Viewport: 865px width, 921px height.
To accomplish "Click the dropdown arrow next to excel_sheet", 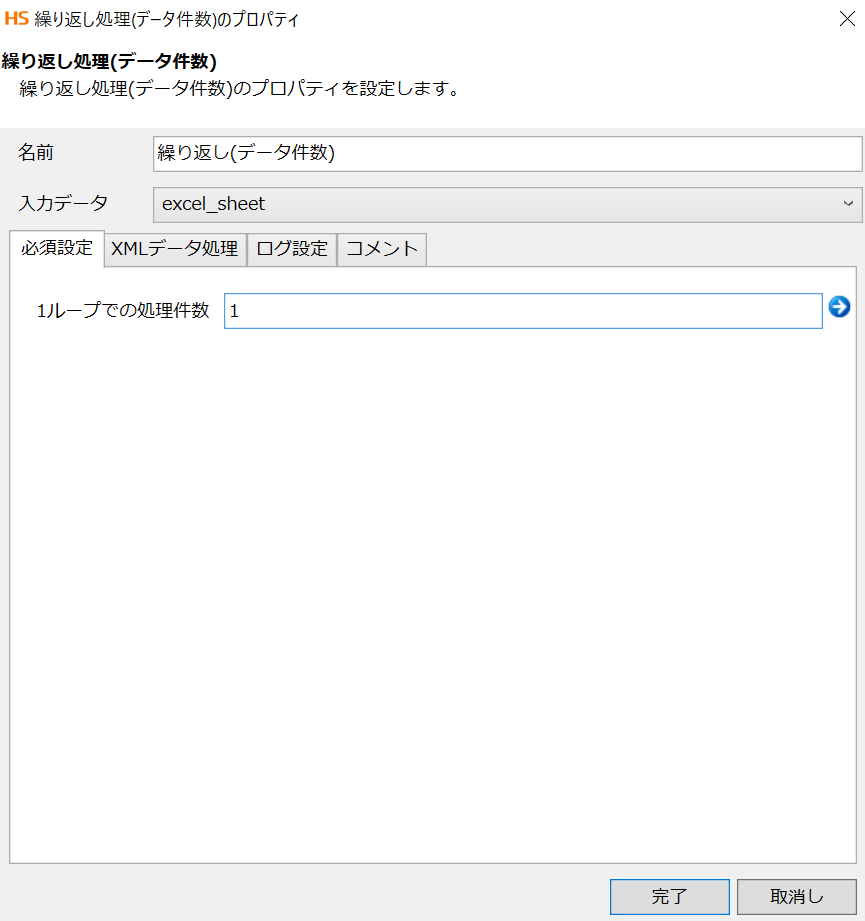I will click(x=849, y=204).
